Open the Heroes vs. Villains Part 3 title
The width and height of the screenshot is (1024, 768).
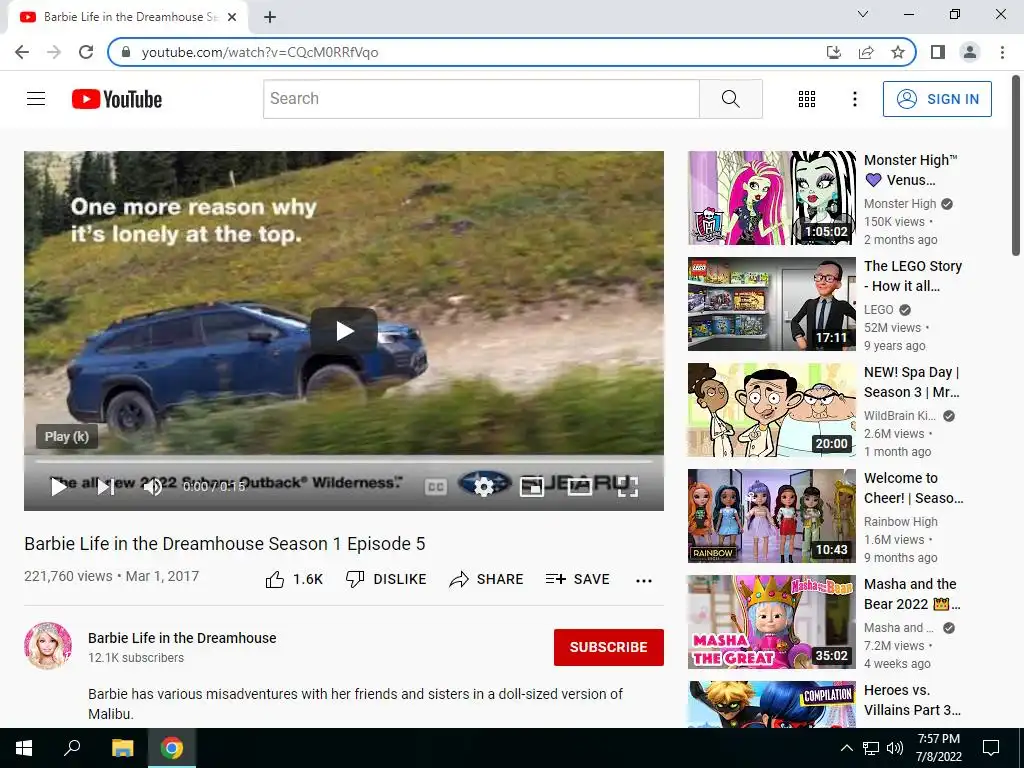pyautogui.click(x=912, y=700)
